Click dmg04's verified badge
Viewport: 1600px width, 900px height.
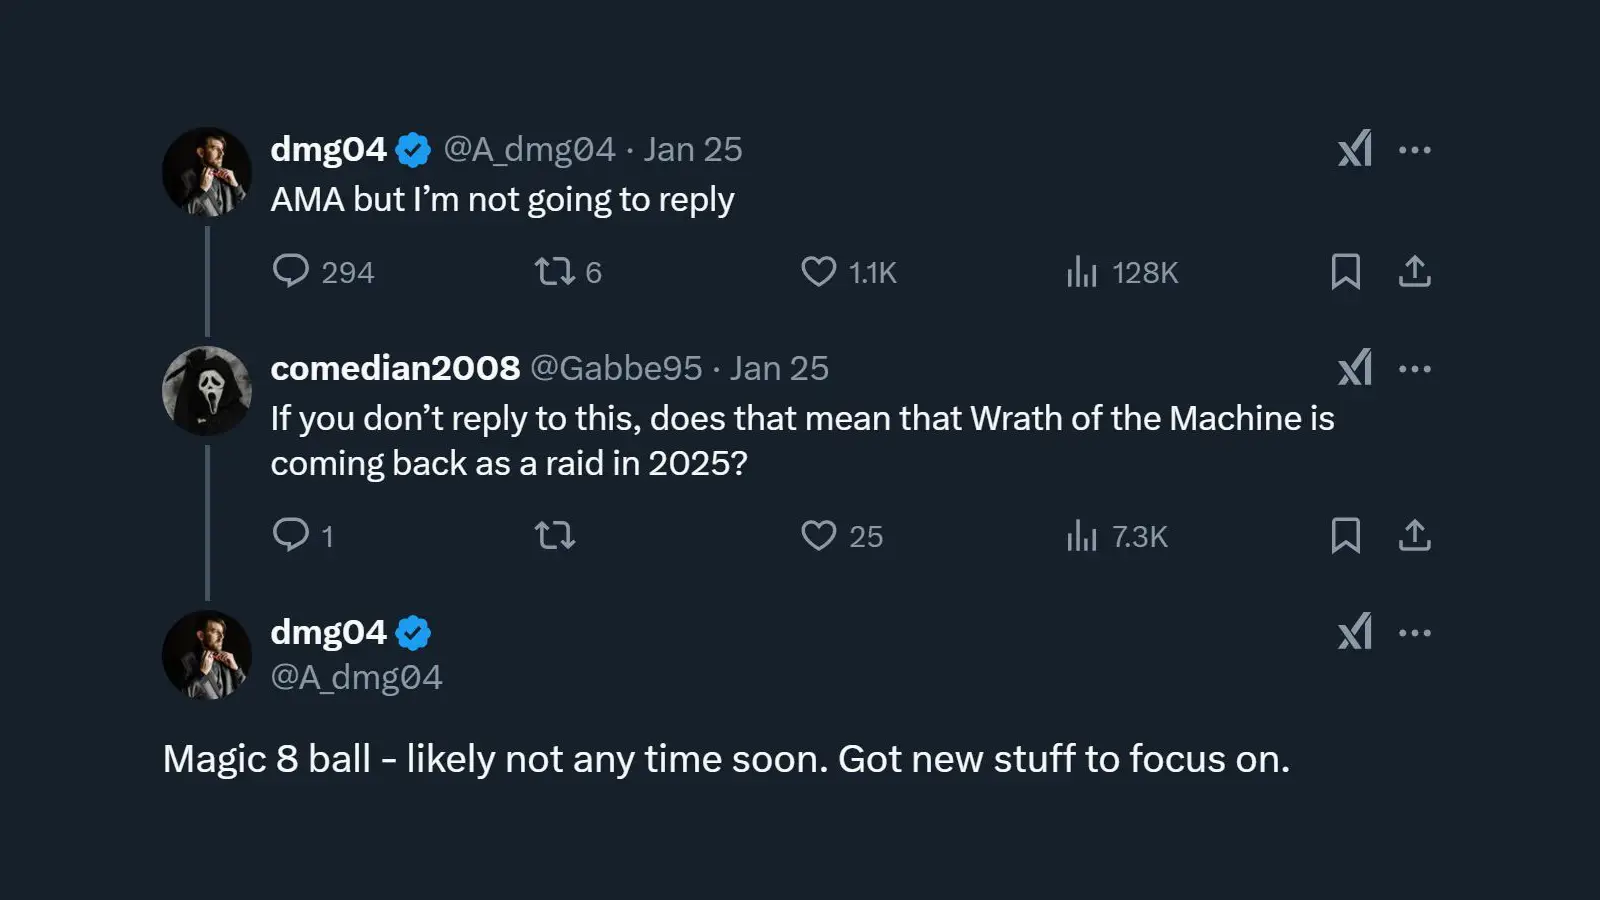[x=413, y=148]
